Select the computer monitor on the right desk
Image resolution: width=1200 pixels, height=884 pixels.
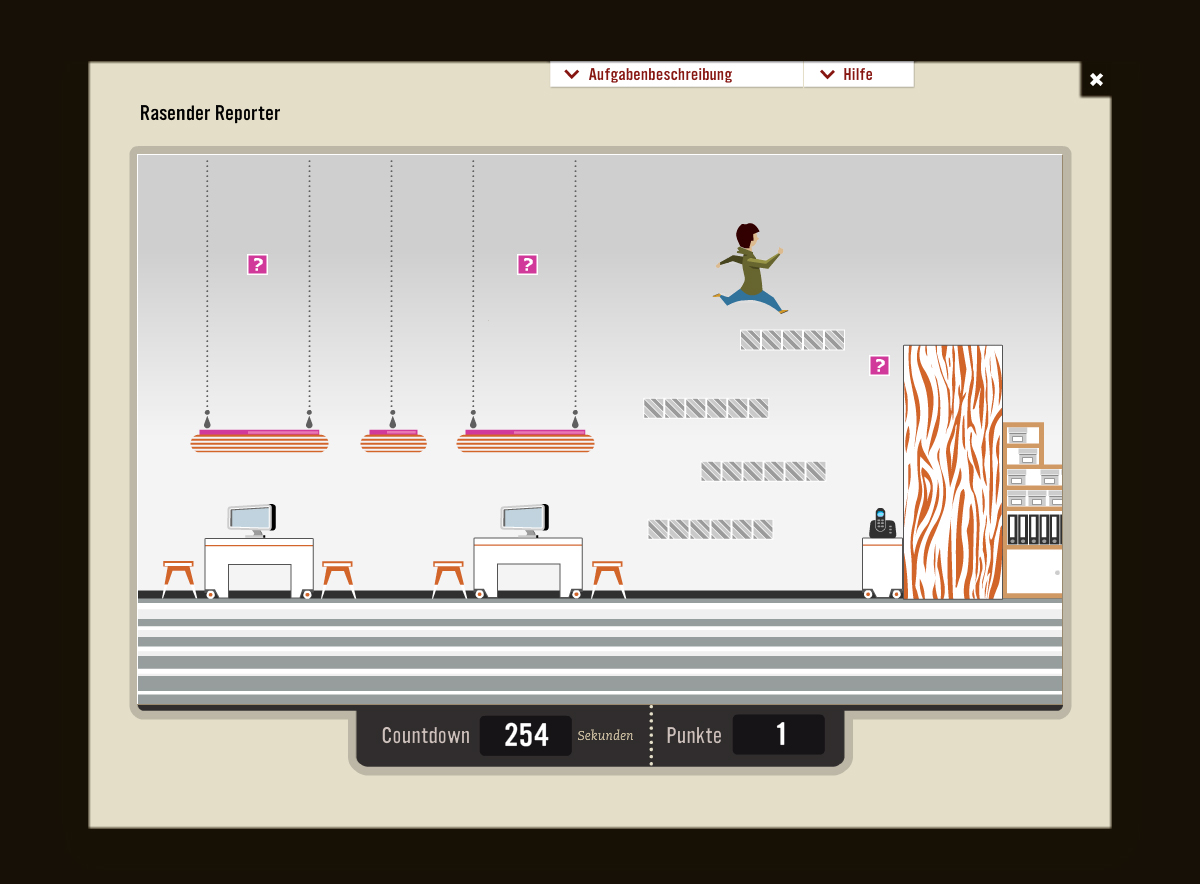coord(524,518)
